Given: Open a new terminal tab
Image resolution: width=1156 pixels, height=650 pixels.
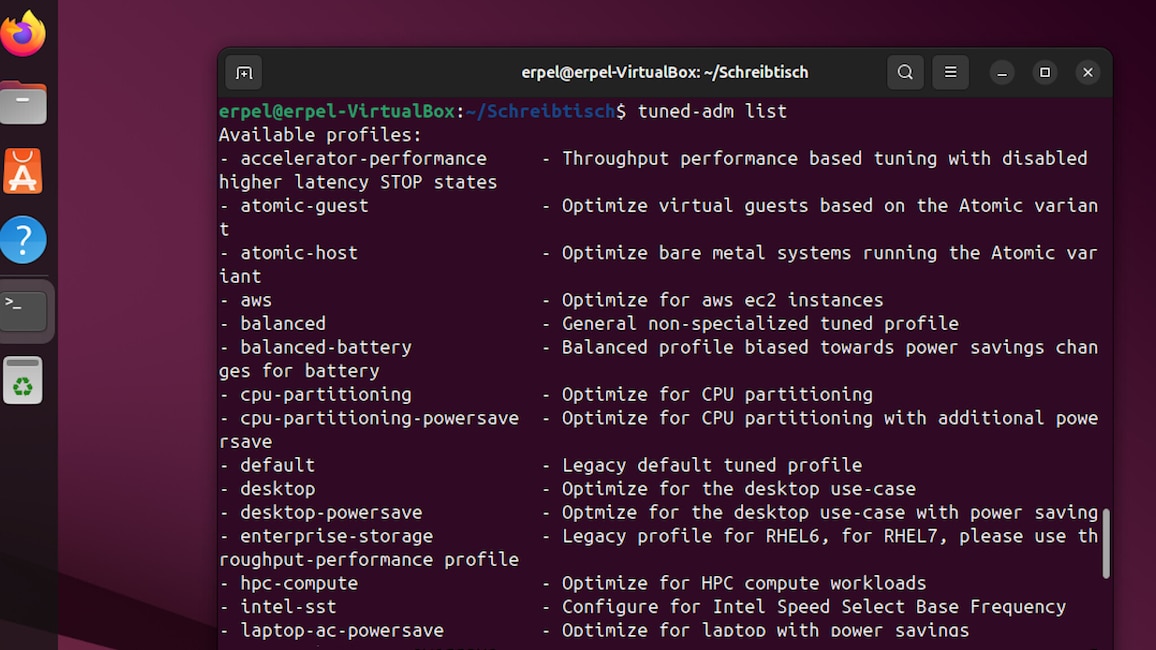Looking at the screenshot, I should (244, 73).
